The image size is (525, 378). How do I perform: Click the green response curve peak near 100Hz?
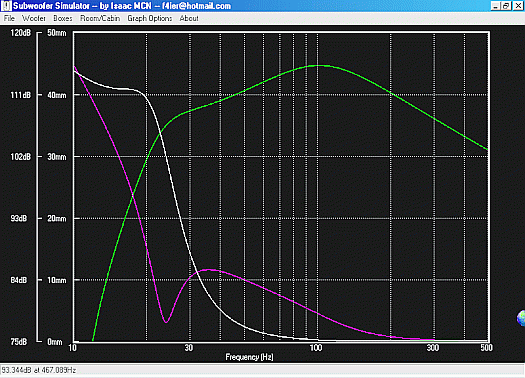click(318, 66)
